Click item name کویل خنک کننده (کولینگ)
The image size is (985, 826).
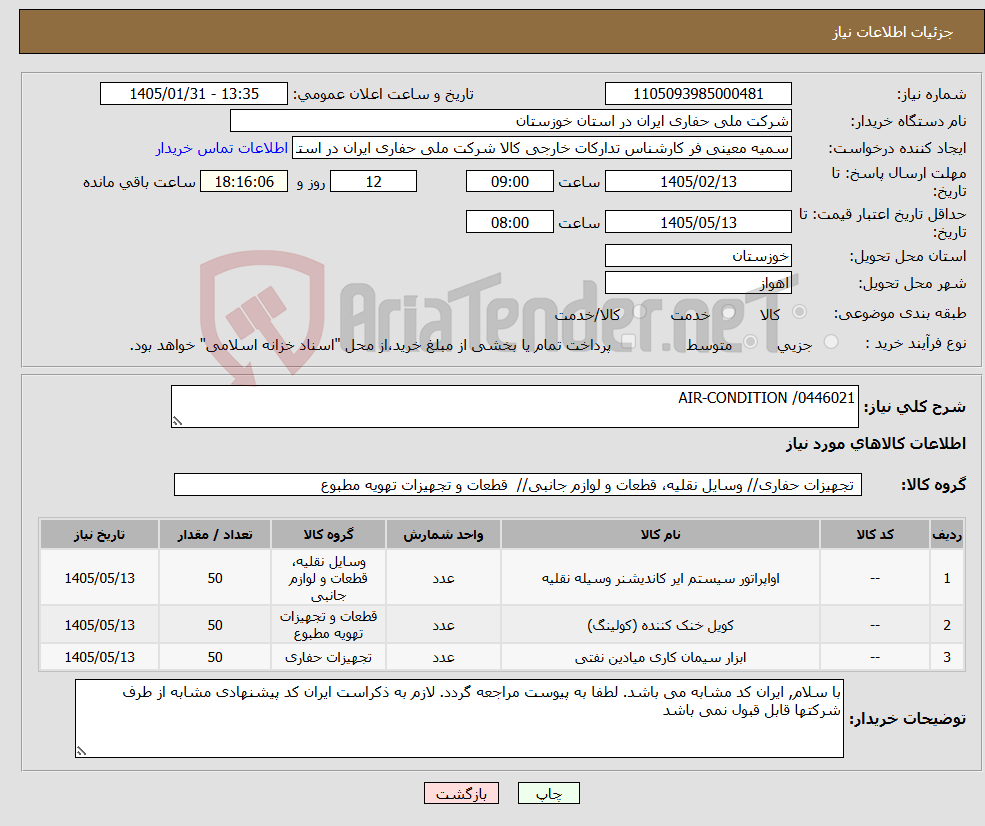pos(660,626)
